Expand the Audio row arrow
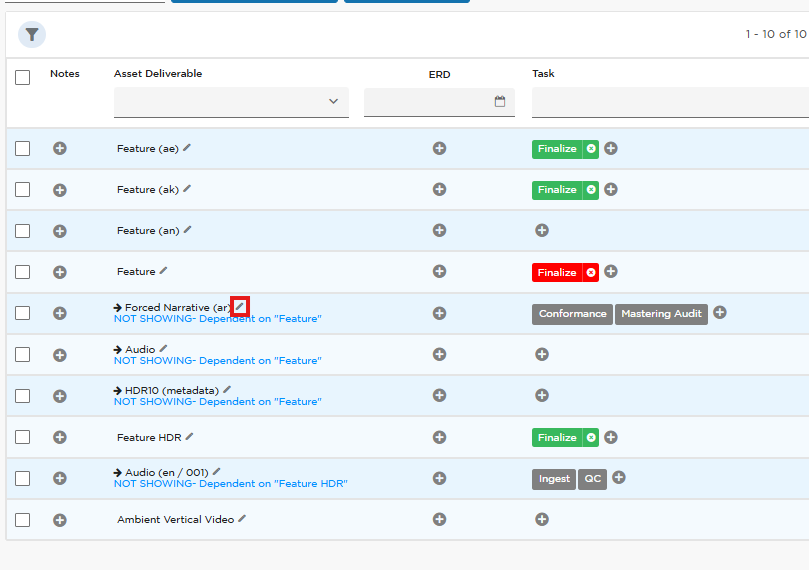The image size is (809, 570). click(118, 350)
